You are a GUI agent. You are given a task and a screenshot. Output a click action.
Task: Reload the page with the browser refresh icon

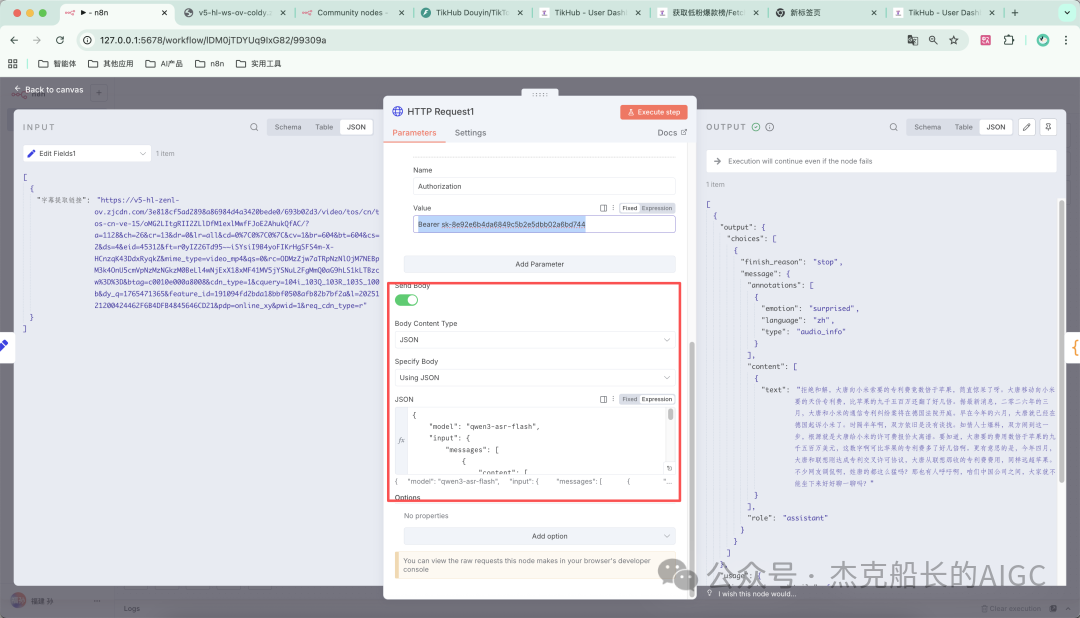pos(60,40)
